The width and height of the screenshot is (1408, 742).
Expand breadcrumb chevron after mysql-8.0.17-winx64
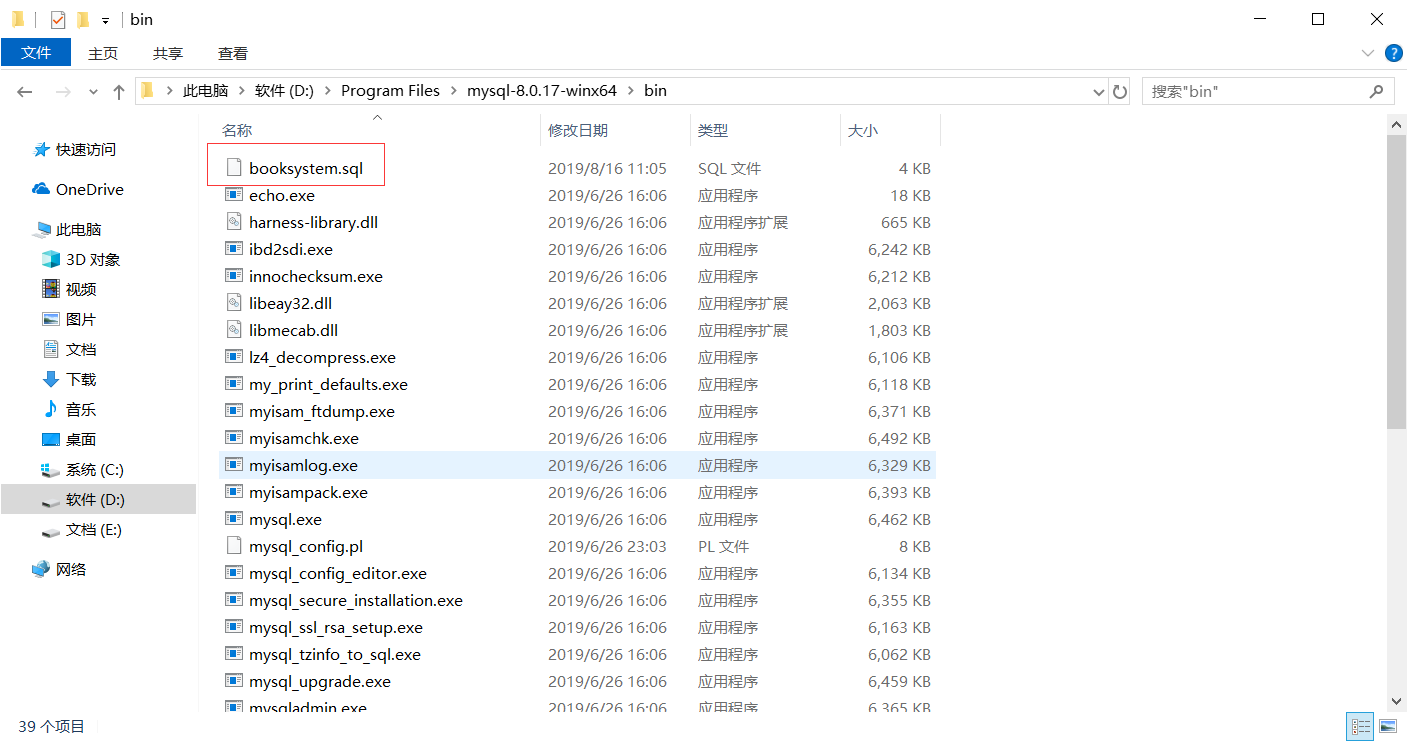tap(630, 91)
